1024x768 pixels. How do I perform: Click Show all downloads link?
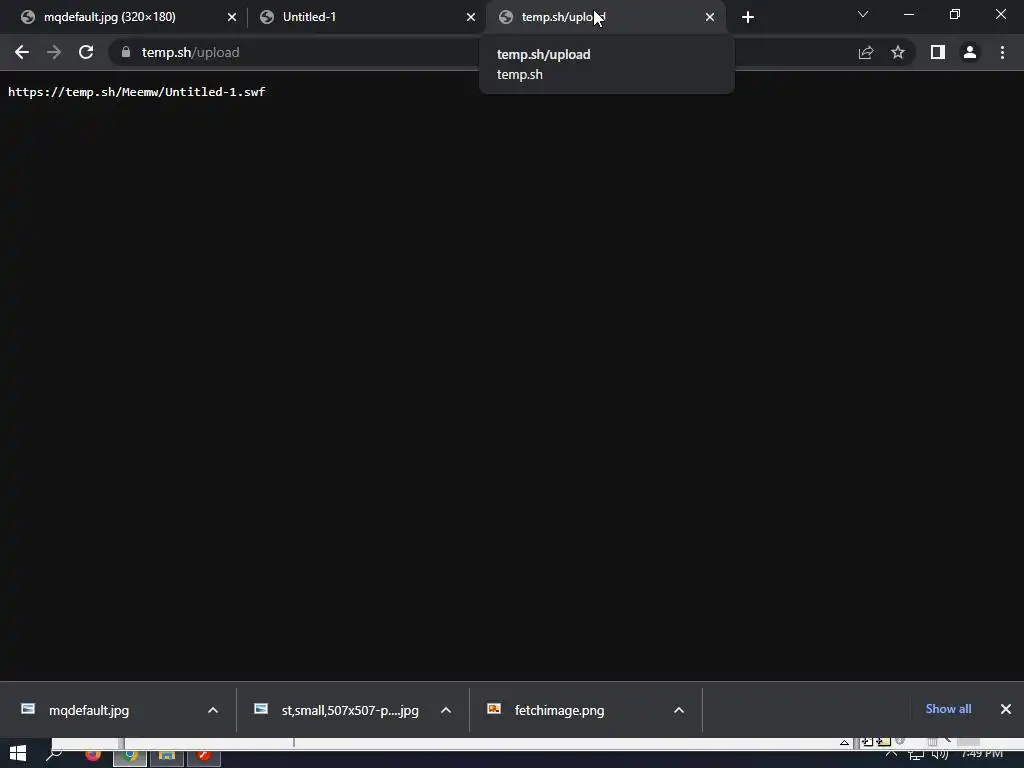(x=948, y=709)
